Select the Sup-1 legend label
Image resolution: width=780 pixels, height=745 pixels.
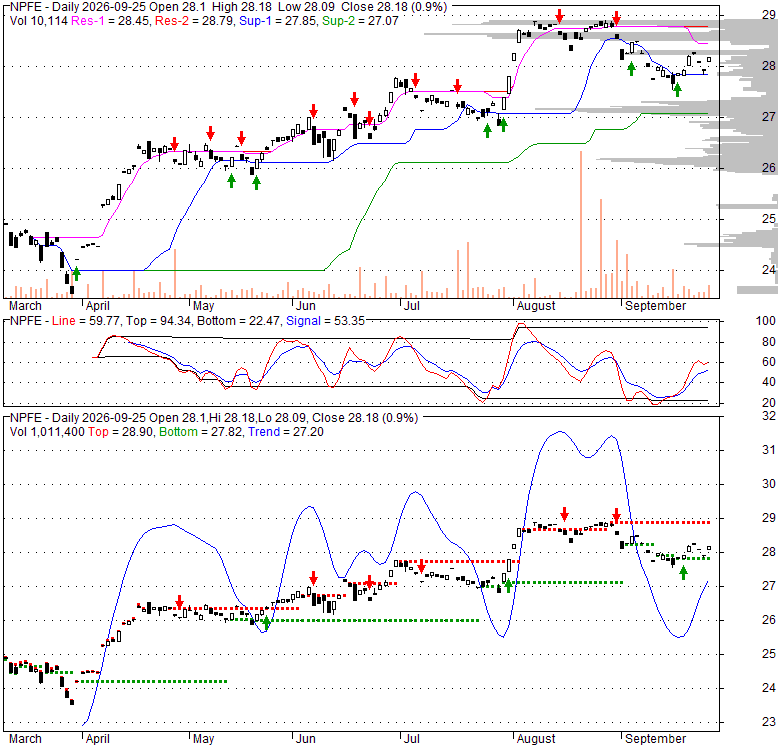(254, 21)
